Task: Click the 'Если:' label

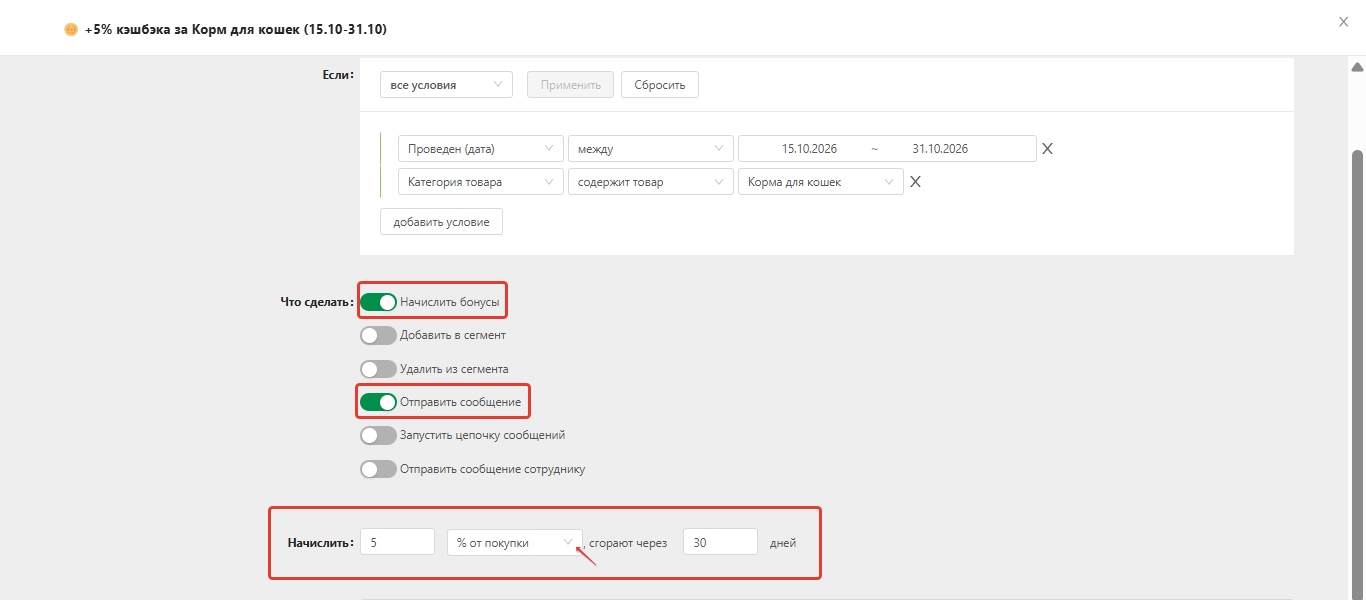Action: [x=338, y=74]
